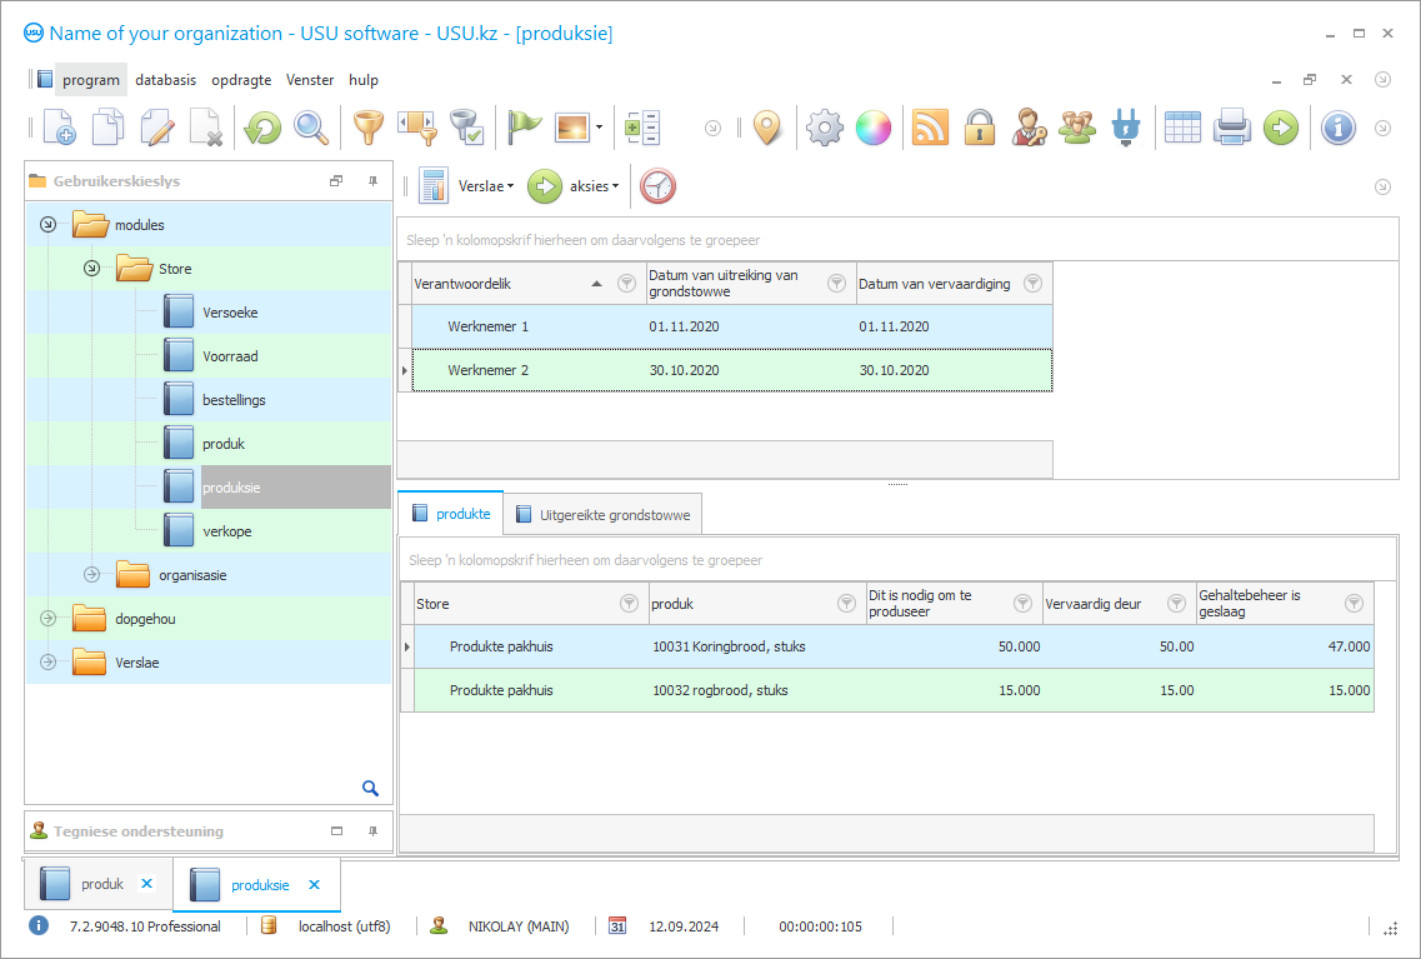Click the printer icon
This screenshot has height=959, width=1421.
1232,128
